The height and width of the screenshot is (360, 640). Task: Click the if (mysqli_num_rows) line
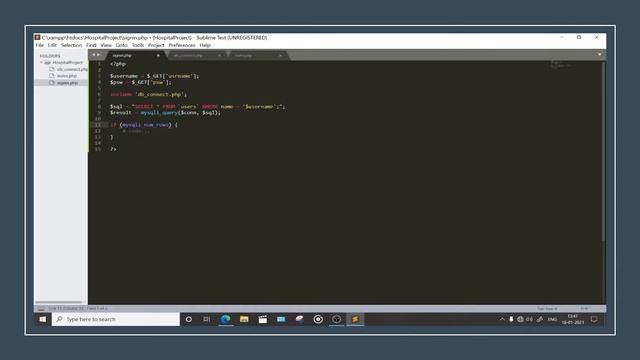tap(144, 125)
